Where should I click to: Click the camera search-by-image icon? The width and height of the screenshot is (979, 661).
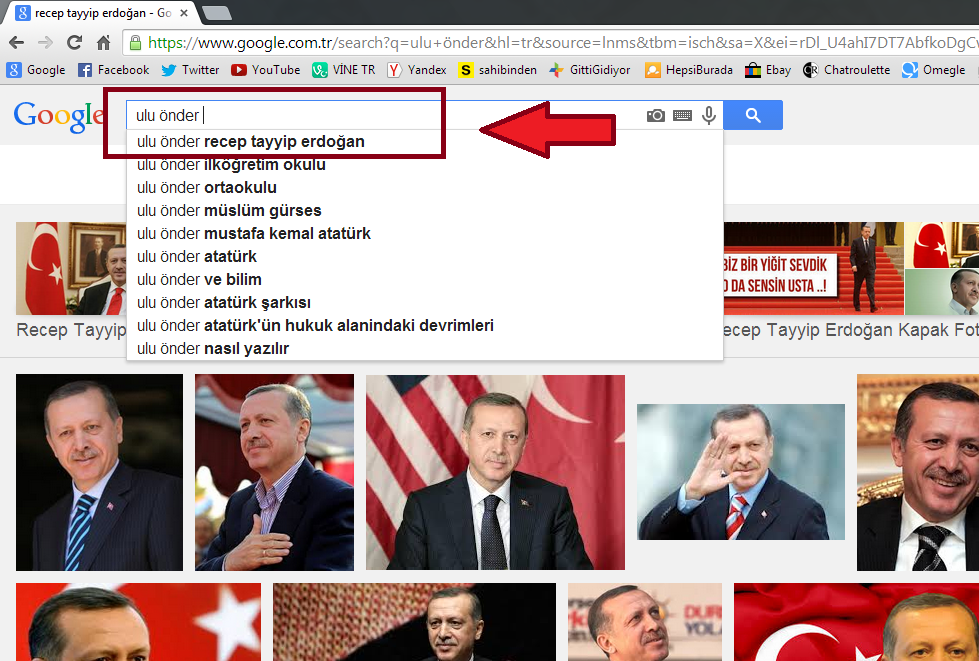(x=656, y=116)
